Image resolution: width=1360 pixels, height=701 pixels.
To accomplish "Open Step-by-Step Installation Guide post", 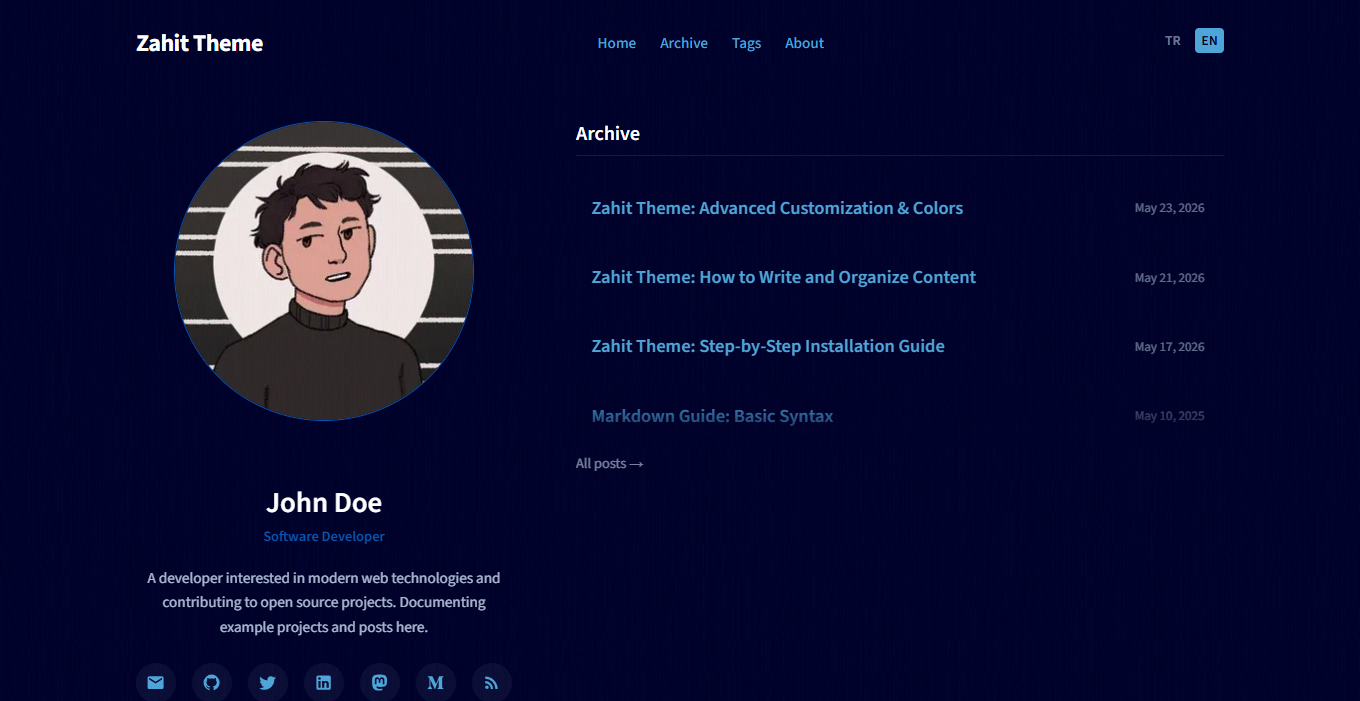I will [768, 346].
